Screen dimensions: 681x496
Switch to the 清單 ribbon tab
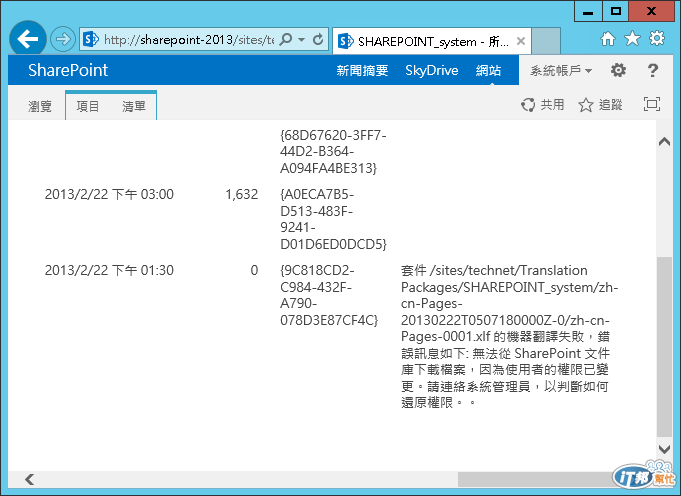click(x=134, y=106)
